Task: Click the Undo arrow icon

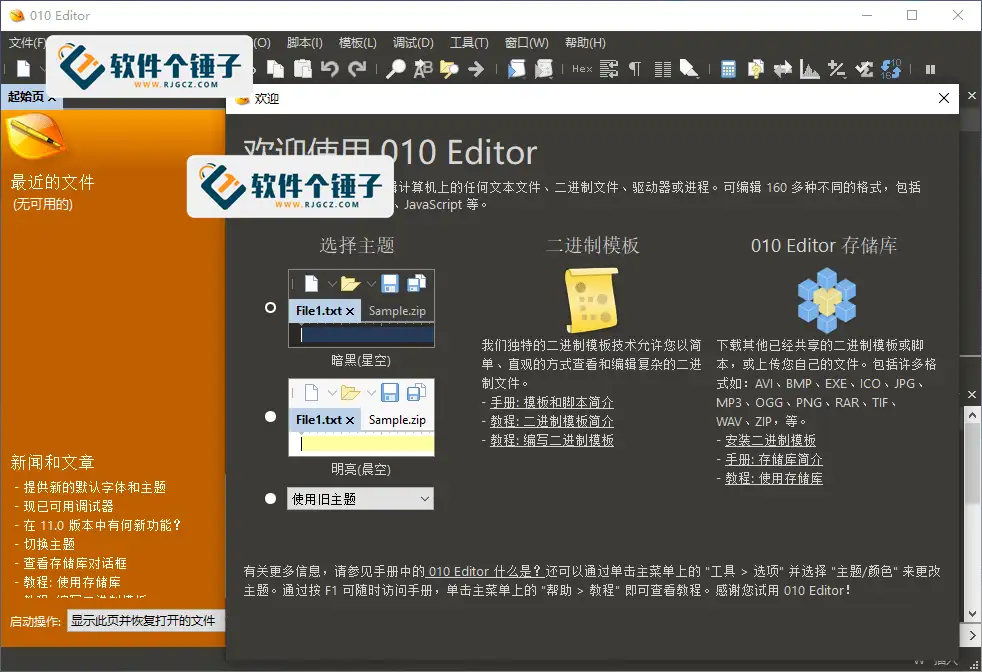Action: (x=330, y=69)
